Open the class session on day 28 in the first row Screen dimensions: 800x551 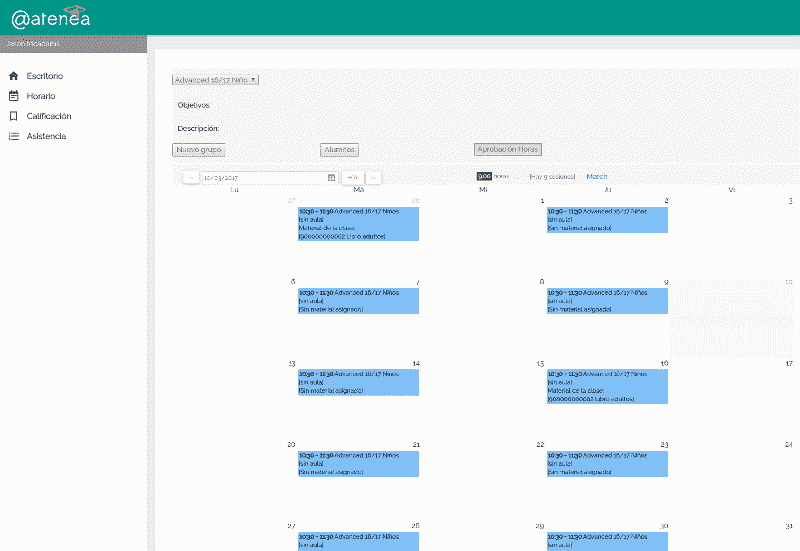[358, 224]
